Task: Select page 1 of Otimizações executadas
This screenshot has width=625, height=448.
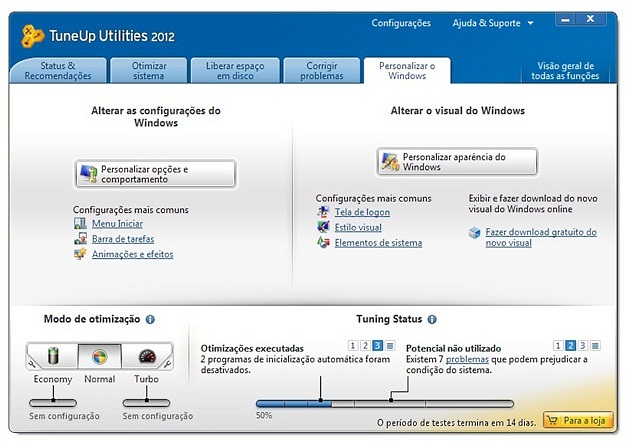Action: (x=353, y=345)
